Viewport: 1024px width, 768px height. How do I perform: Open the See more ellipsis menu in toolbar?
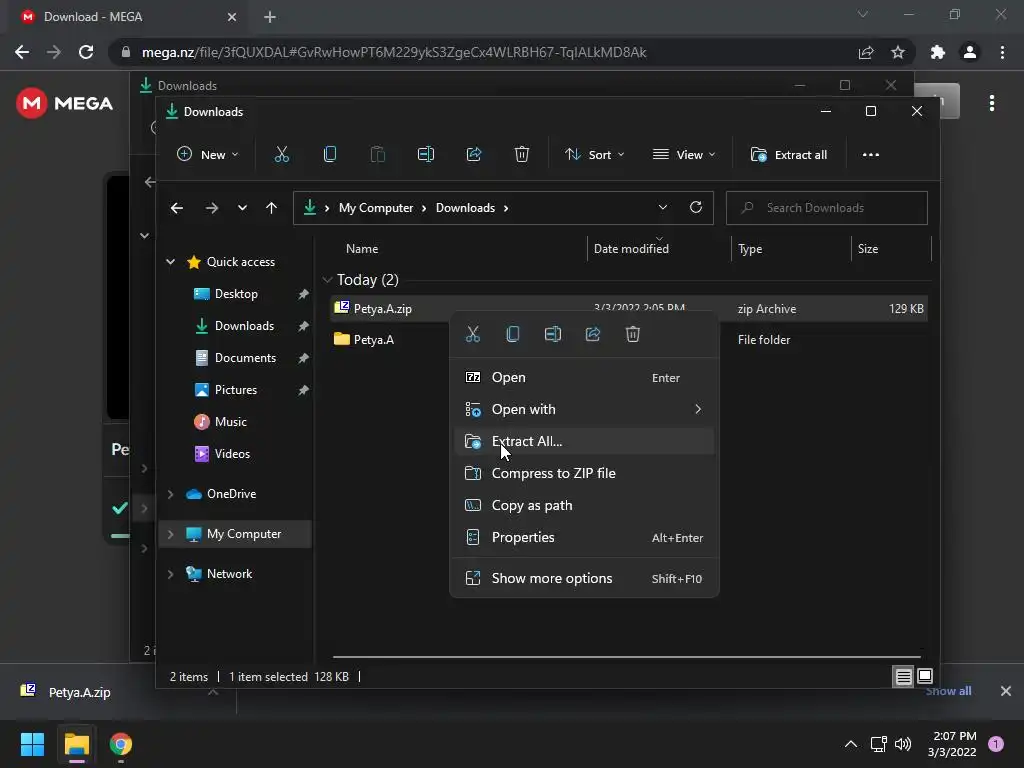coord(871,155)
